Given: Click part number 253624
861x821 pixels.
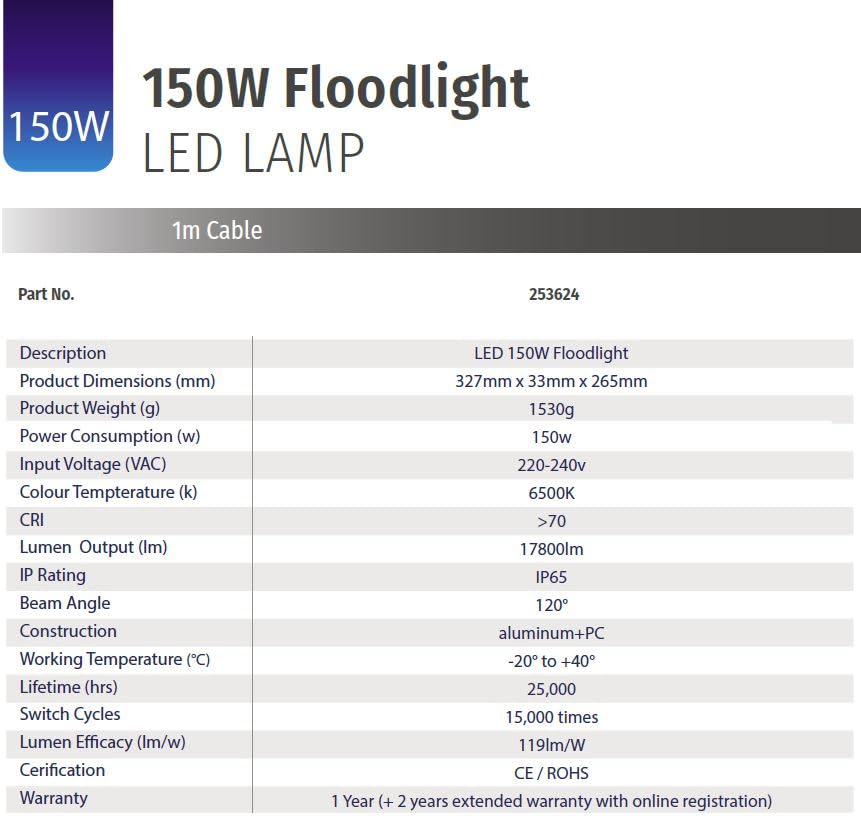Looking at the screenshot, I should pos(553,295).
